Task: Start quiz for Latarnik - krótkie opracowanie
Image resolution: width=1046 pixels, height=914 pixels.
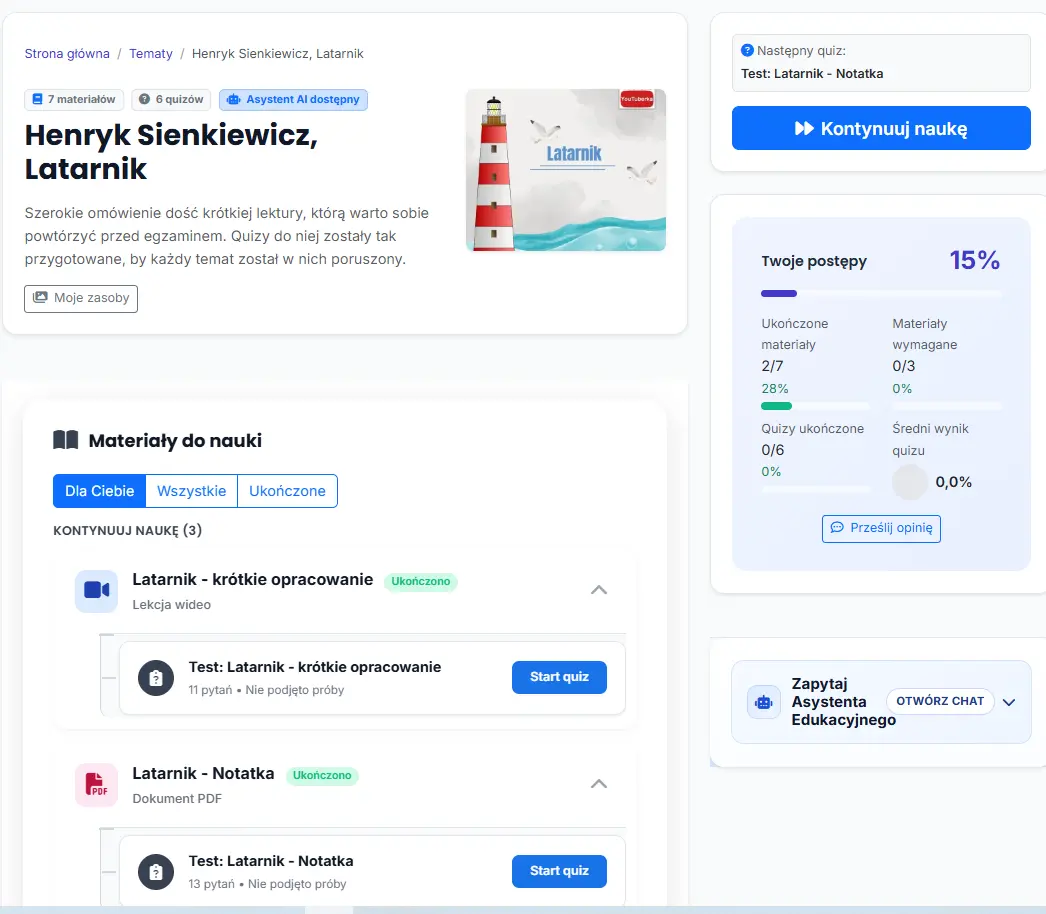Action: [559, 677]
